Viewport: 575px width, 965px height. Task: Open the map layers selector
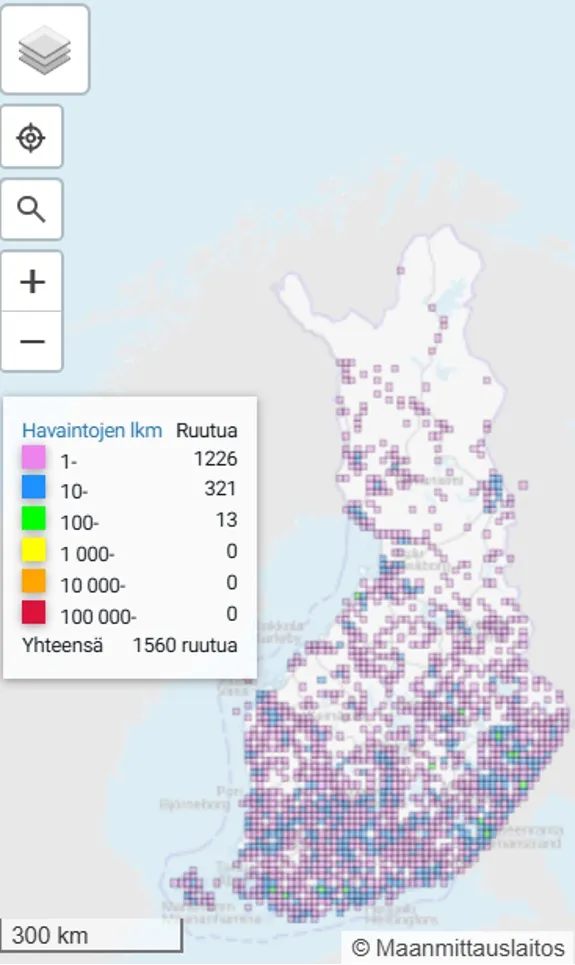point(44,49)
